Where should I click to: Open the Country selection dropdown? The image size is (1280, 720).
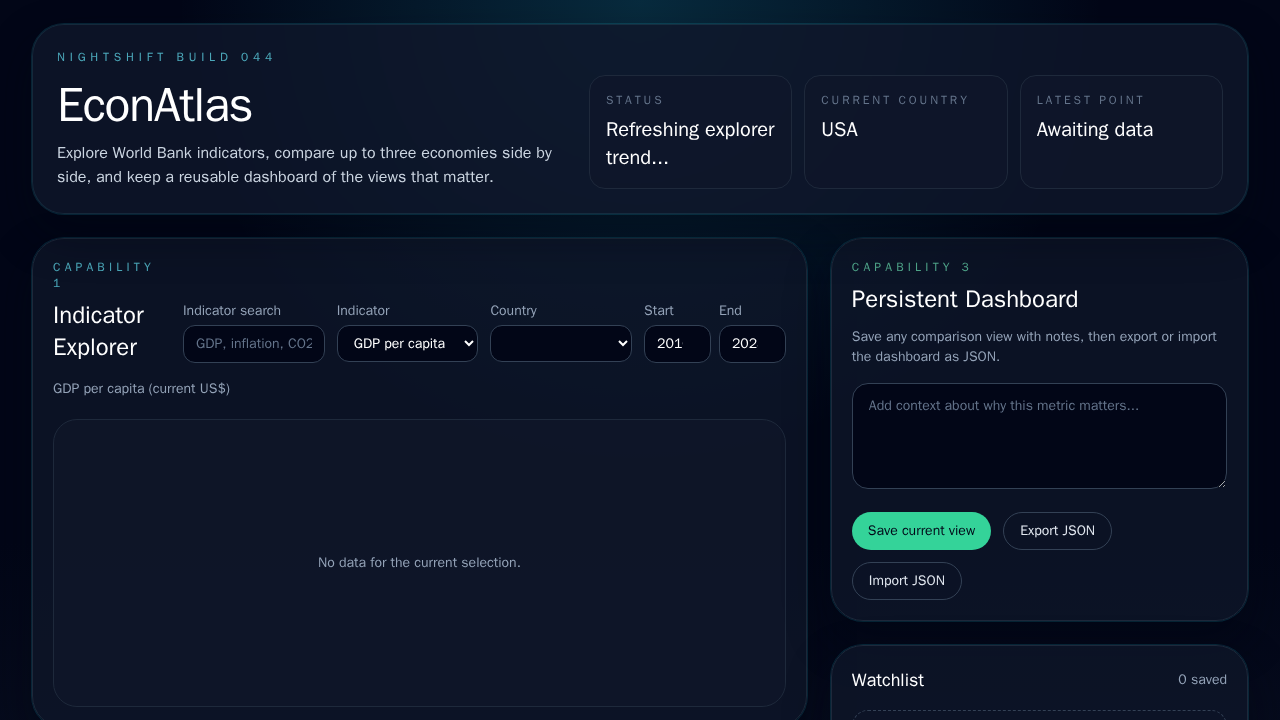[560, 343]
